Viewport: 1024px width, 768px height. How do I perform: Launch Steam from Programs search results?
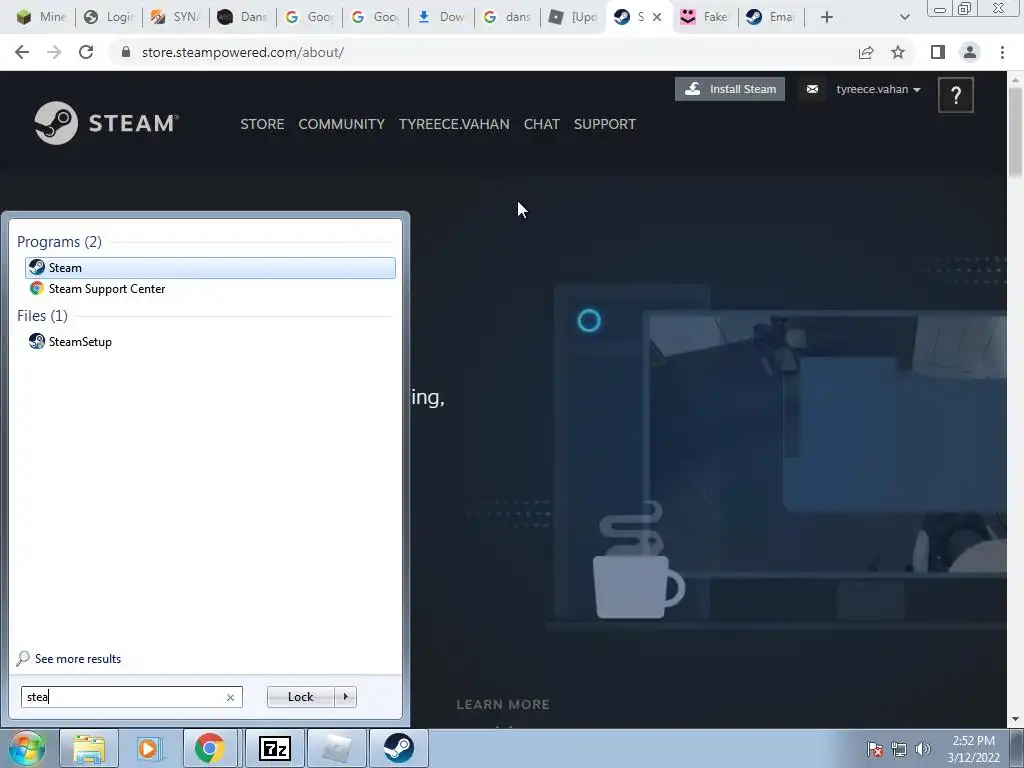(x=210, y=268)
